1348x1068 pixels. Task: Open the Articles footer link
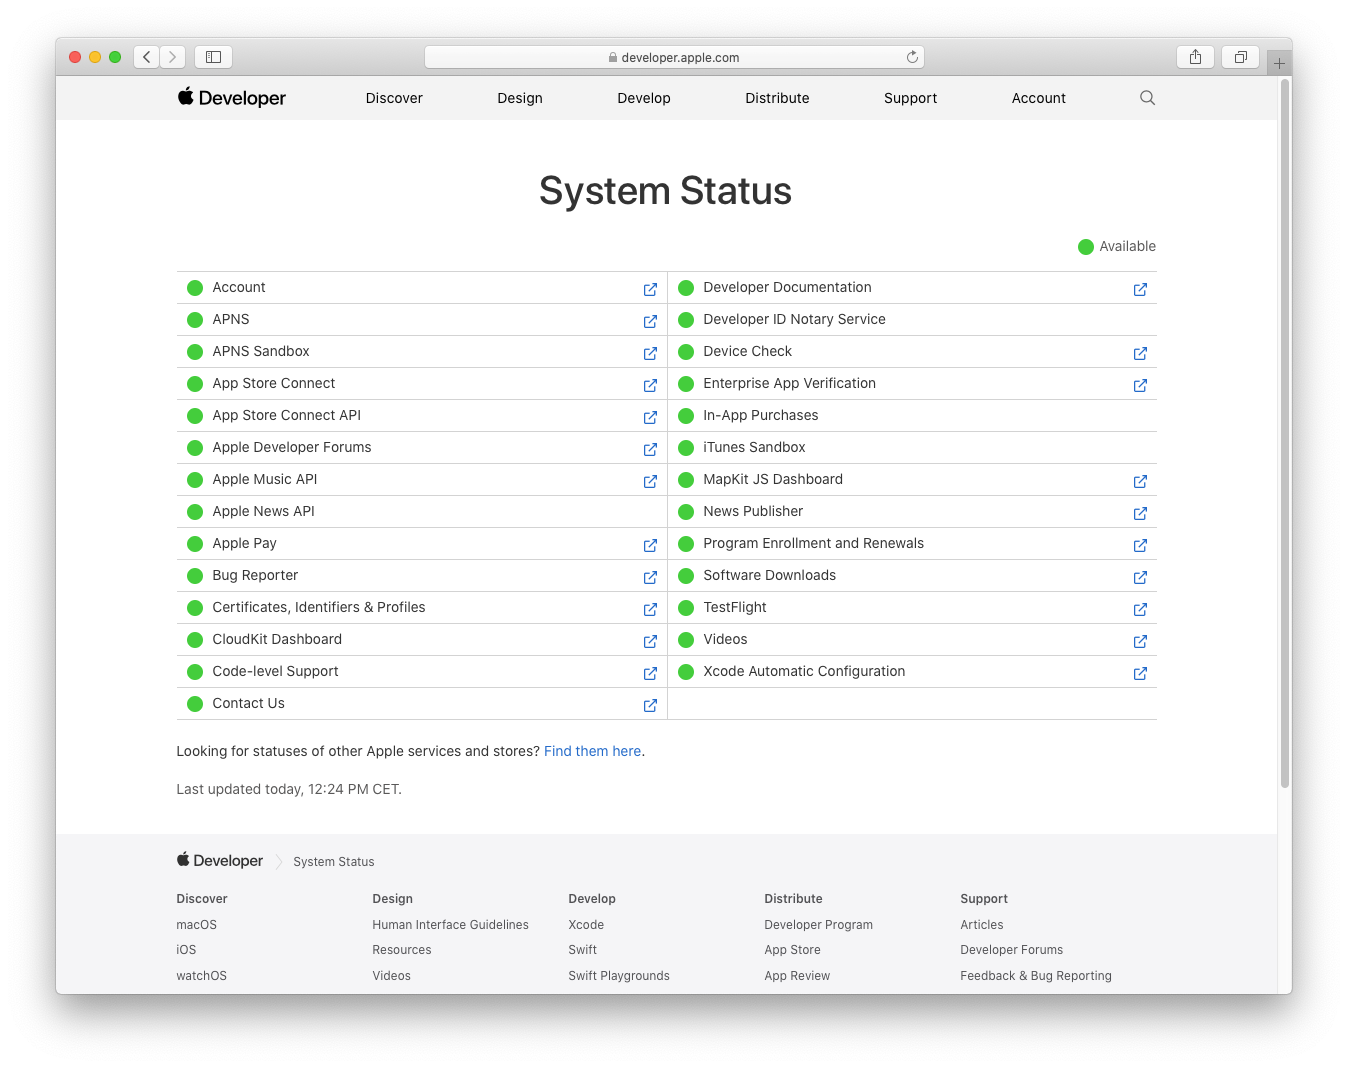point(982,925)
